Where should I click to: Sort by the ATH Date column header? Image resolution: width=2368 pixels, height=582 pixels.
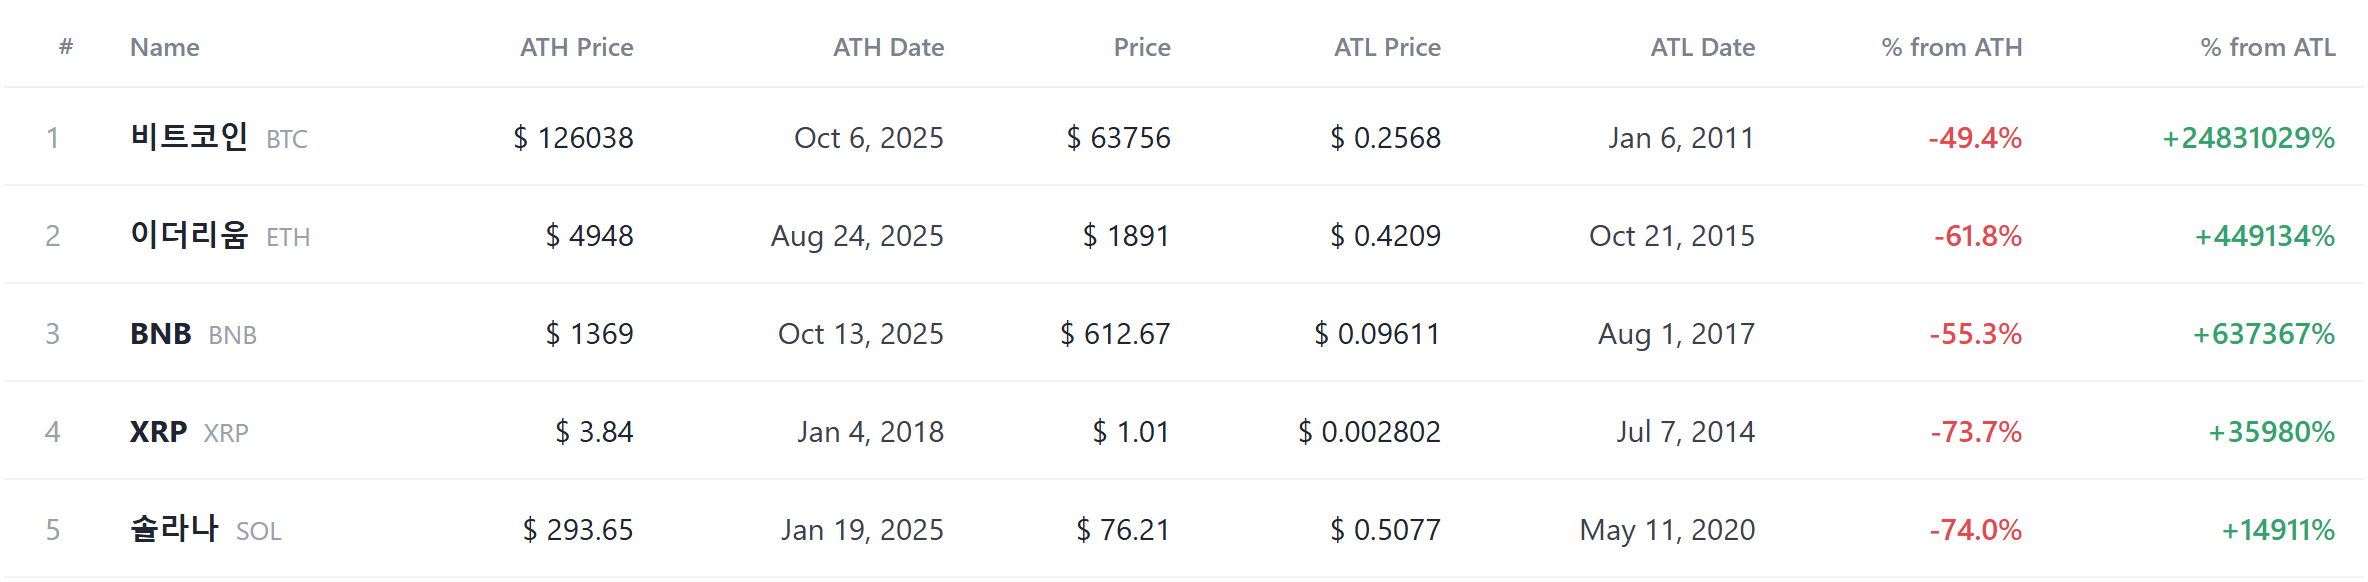point(888,47)
